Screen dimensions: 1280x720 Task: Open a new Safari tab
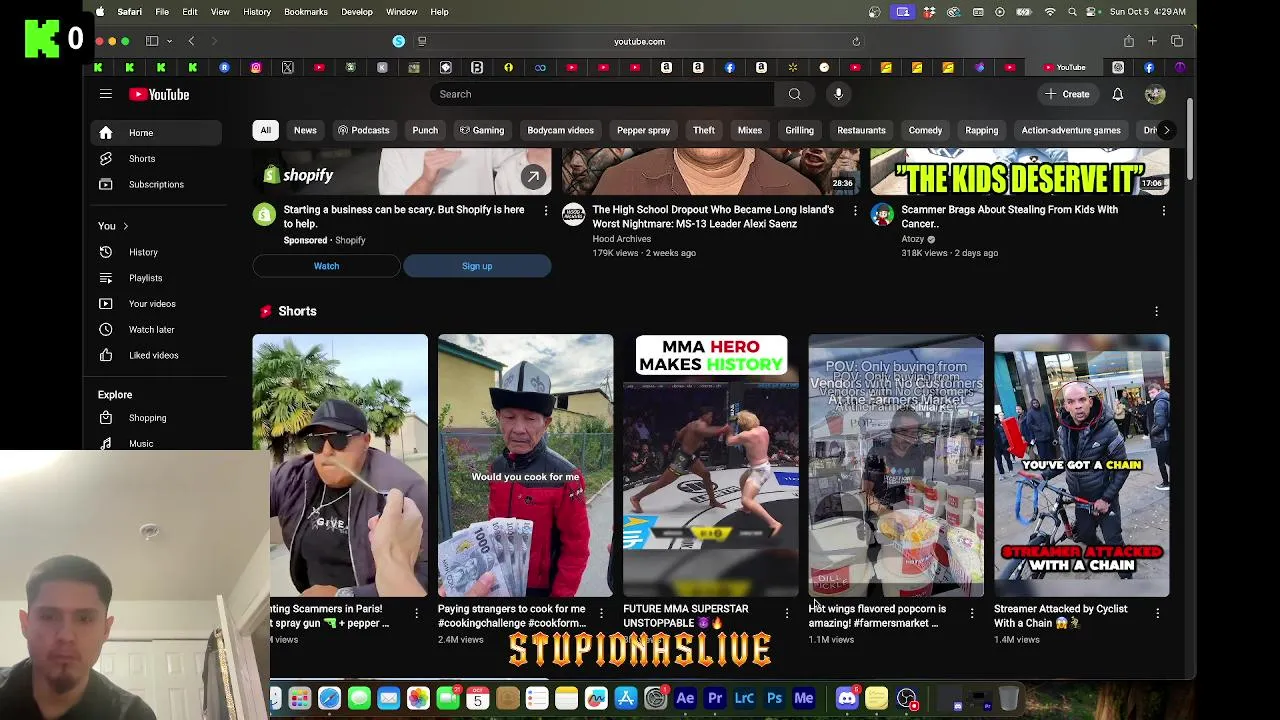(x=1152, y=41)
